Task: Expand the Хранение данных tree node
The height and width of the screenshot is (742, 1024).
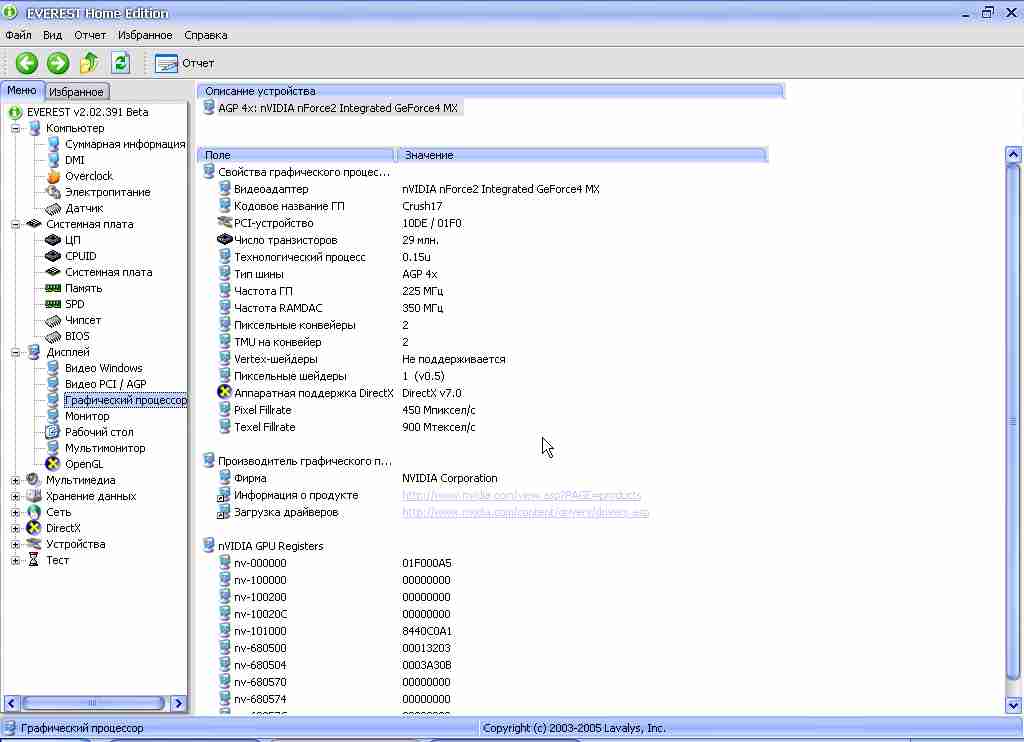Action: [16, 496]
